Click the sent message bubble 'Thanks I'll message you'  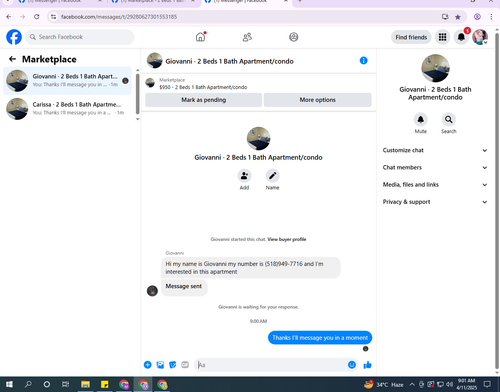click(320, 338)
